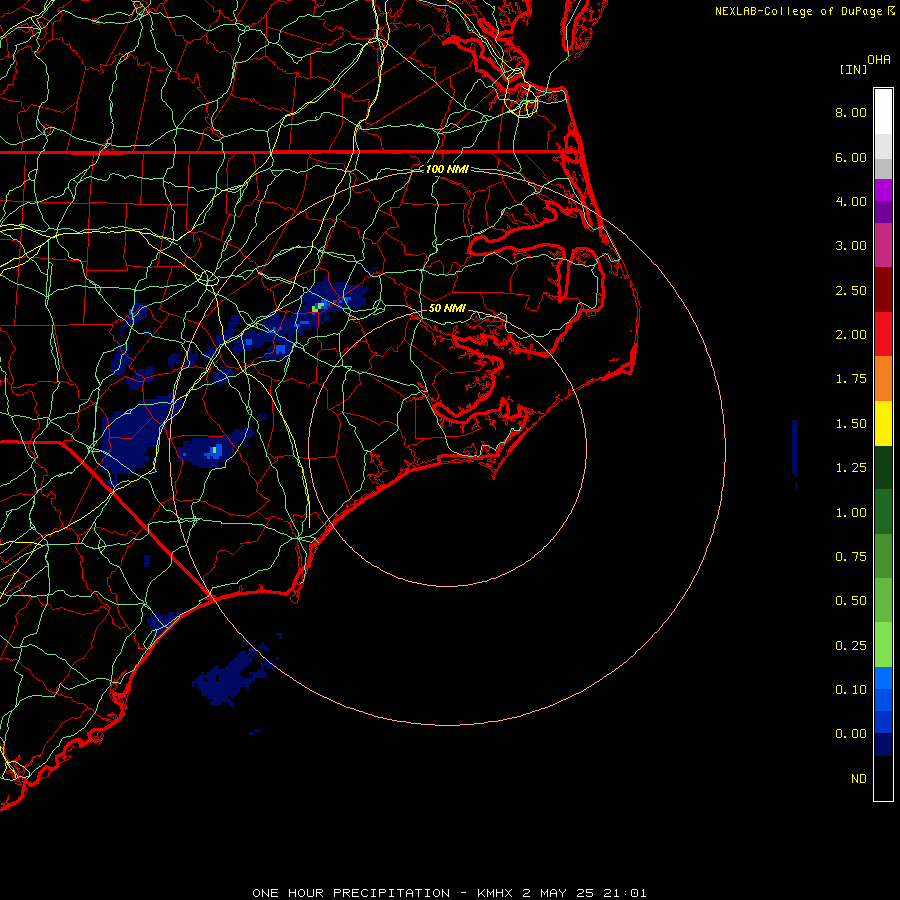Click the 100 NMI range ring label

pyautogui.click(x=447, y=169)
